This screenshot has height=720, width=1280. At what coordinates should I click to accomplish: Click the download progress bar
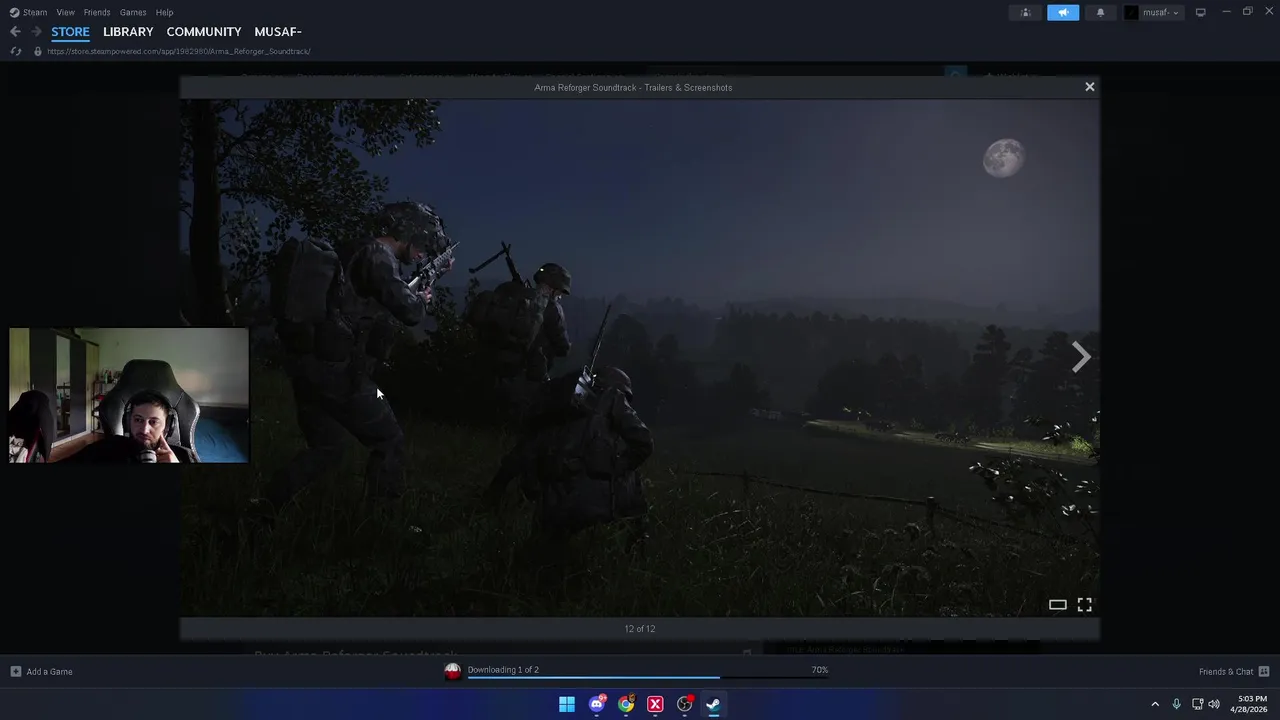[648, 678]
